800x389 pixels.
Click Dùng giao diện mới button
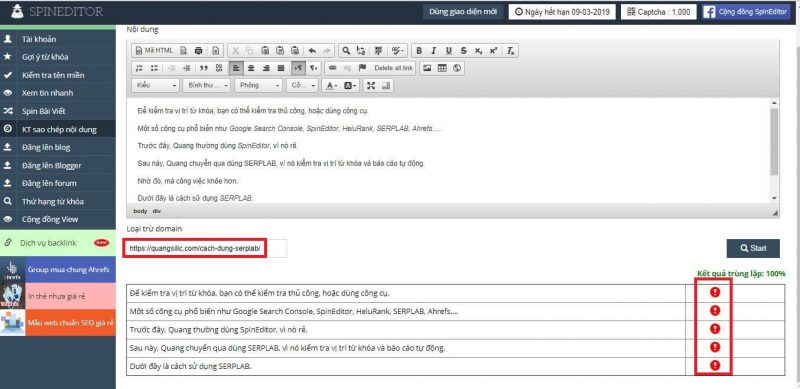pos(463,12)
